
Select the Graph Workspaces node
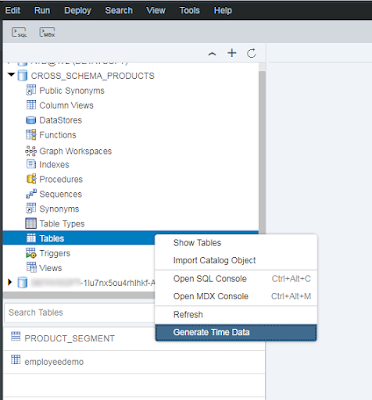tap(75, 151)
